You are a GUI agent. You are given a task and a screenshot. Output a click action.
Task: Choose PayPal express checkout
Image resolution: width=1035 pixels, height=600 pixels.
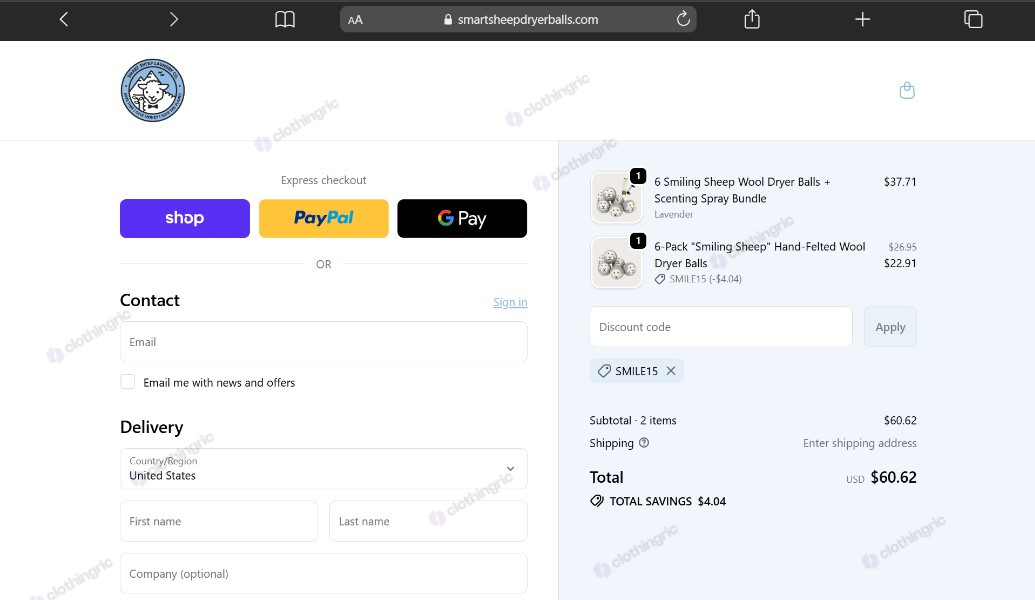(x=323, y=218)
